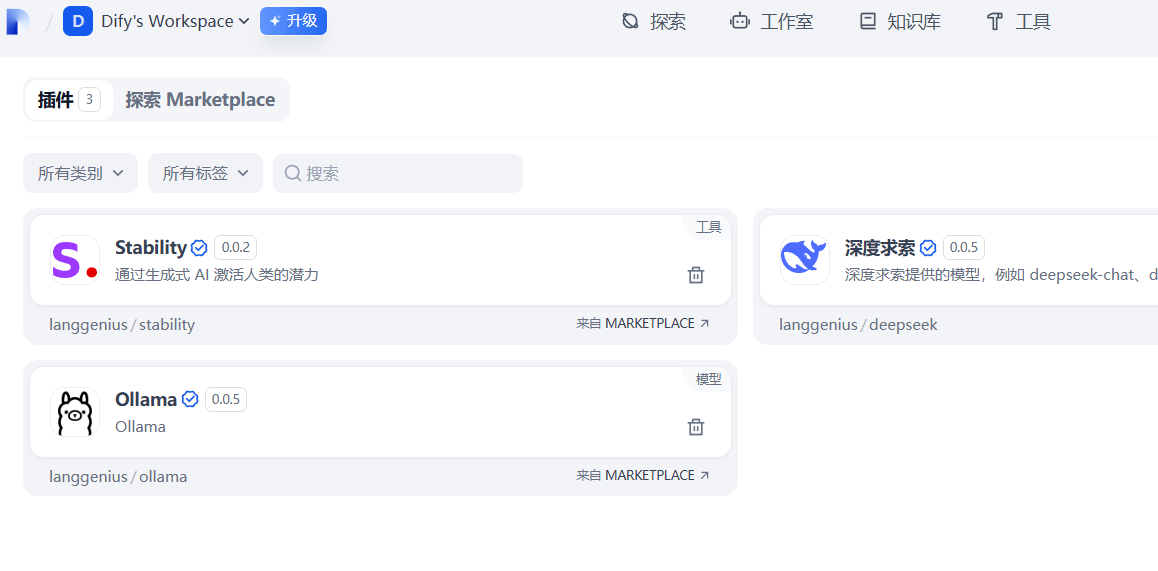Click the compass icon beside 探索
The image size is (1158, 571).
coord(630,21)
